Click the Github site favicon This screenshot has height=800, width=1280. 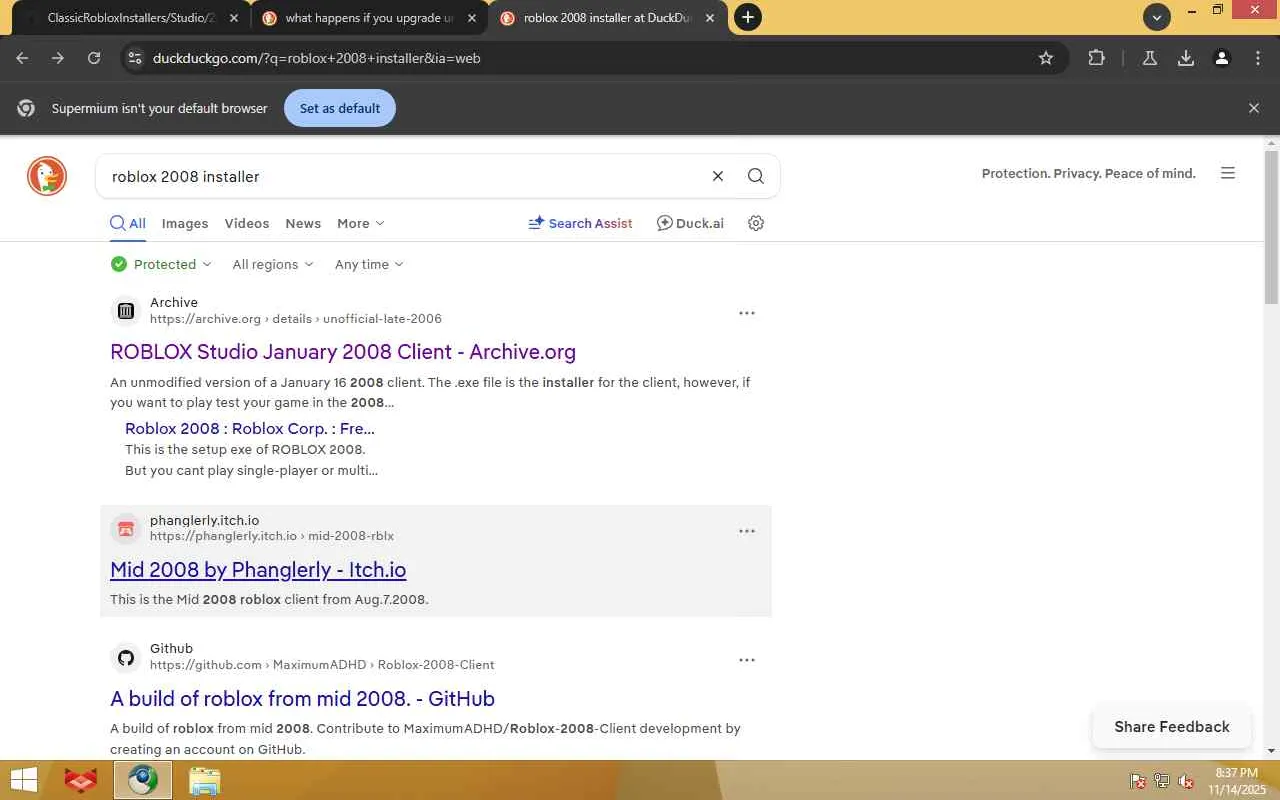pos(126,657)
